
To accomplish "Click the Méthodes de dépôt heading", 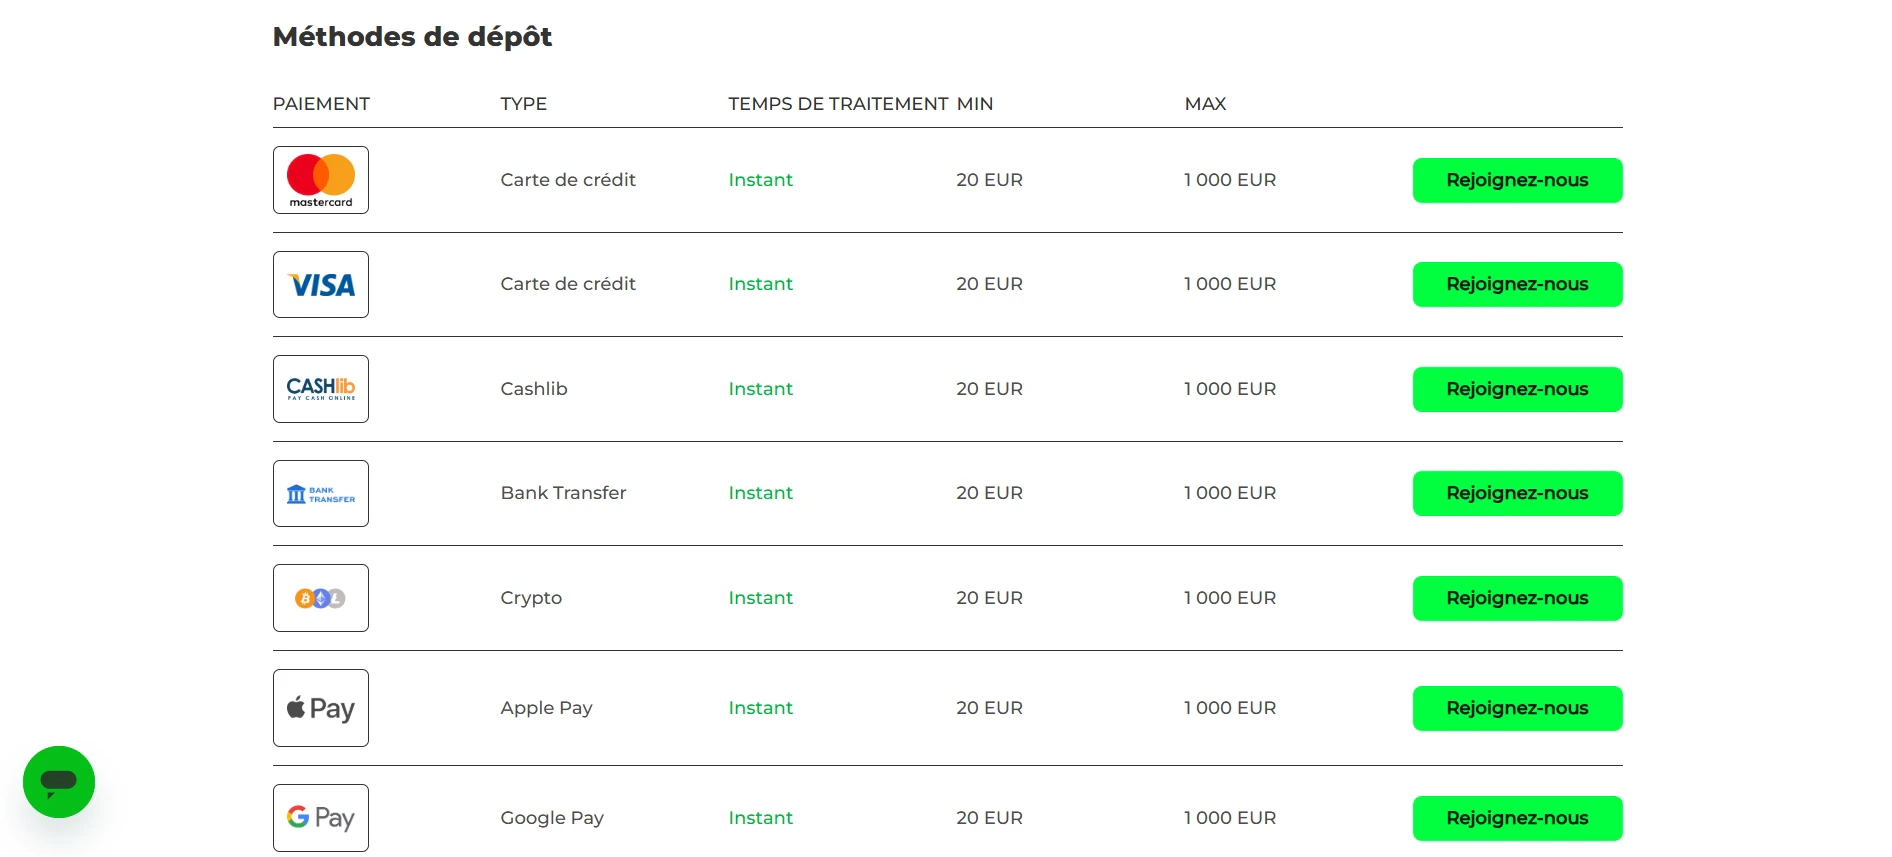I will (x=412, y=37).
